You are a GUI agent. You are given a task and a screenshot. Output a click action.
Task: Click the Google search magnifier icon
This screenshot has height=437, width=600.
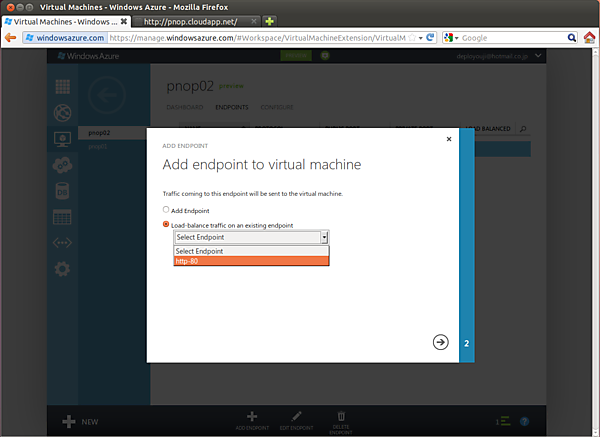[x=571, y=38]
